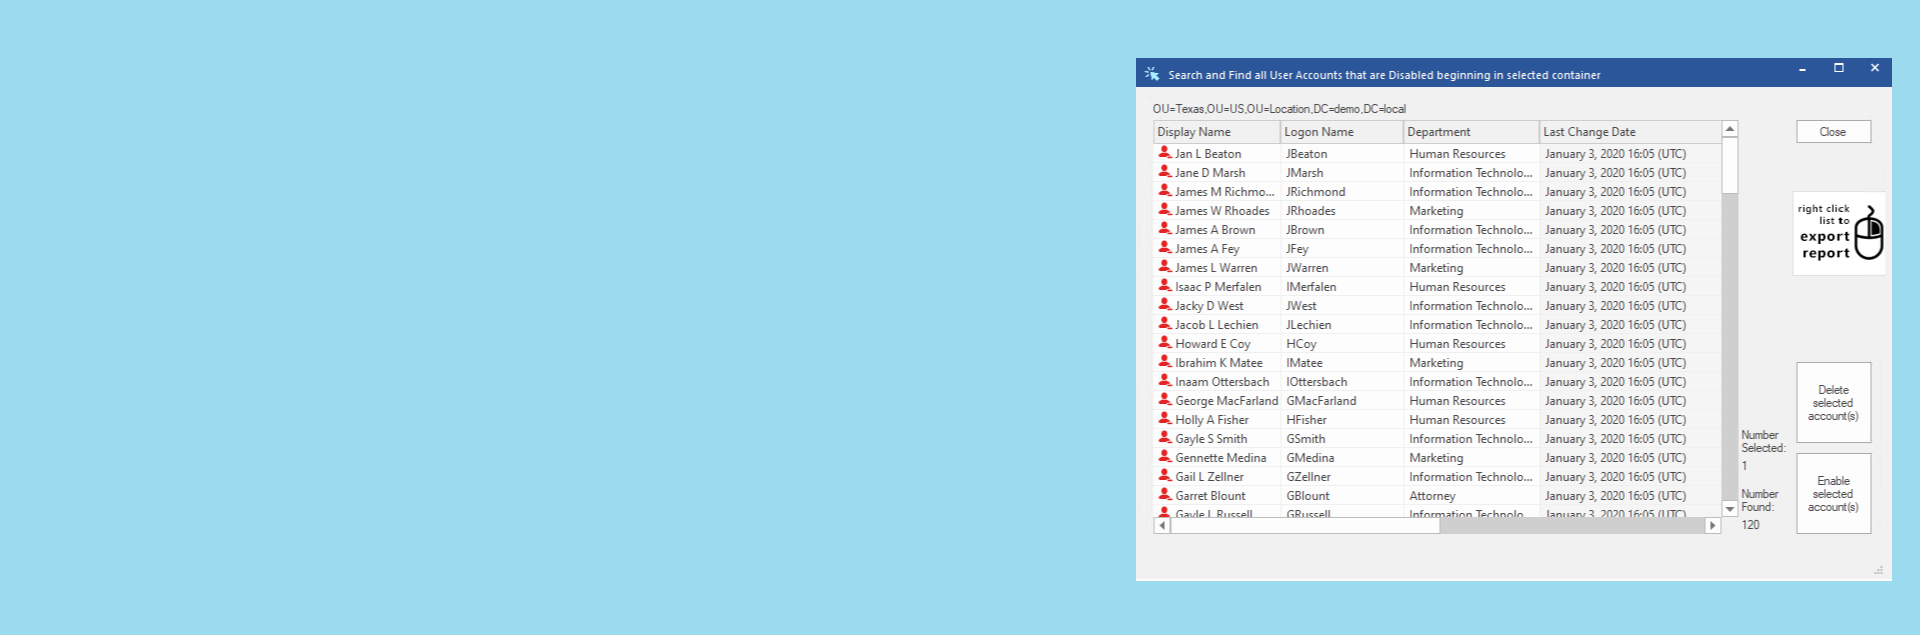Click Delete selected account(s) button

point(1833,403)
